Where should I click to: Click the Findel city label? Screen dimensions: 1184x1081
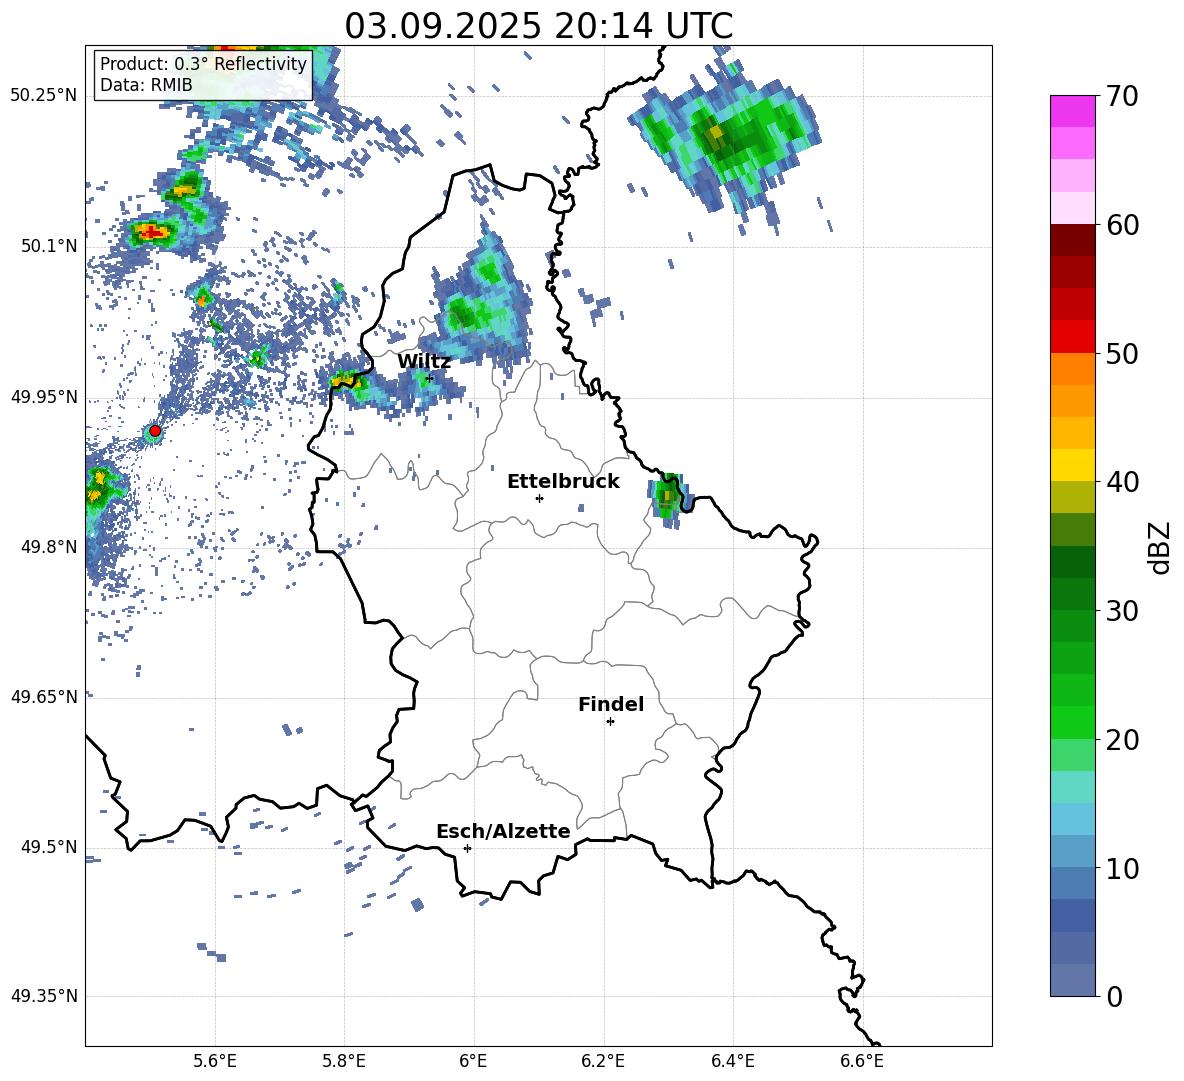pyautogui.click(x=611, y=704)
